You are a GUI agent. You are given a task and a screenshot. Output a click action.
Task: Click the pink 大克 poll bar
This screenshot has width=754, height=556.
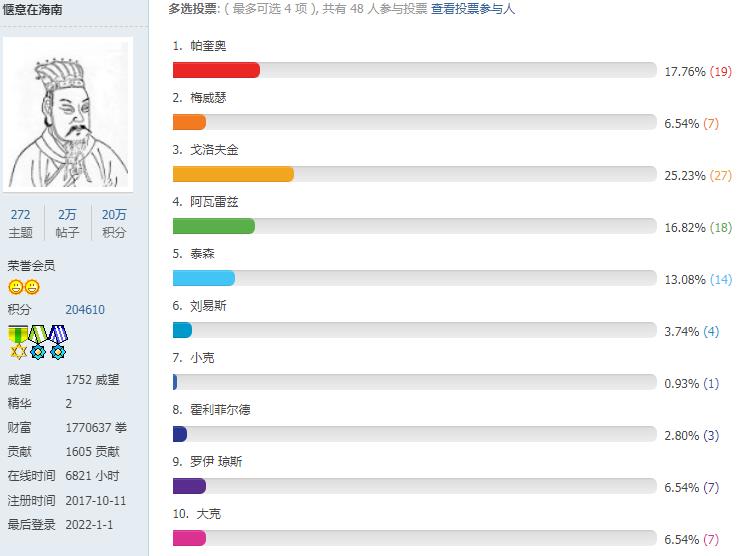pyautogui.click(x=189, y=538)
